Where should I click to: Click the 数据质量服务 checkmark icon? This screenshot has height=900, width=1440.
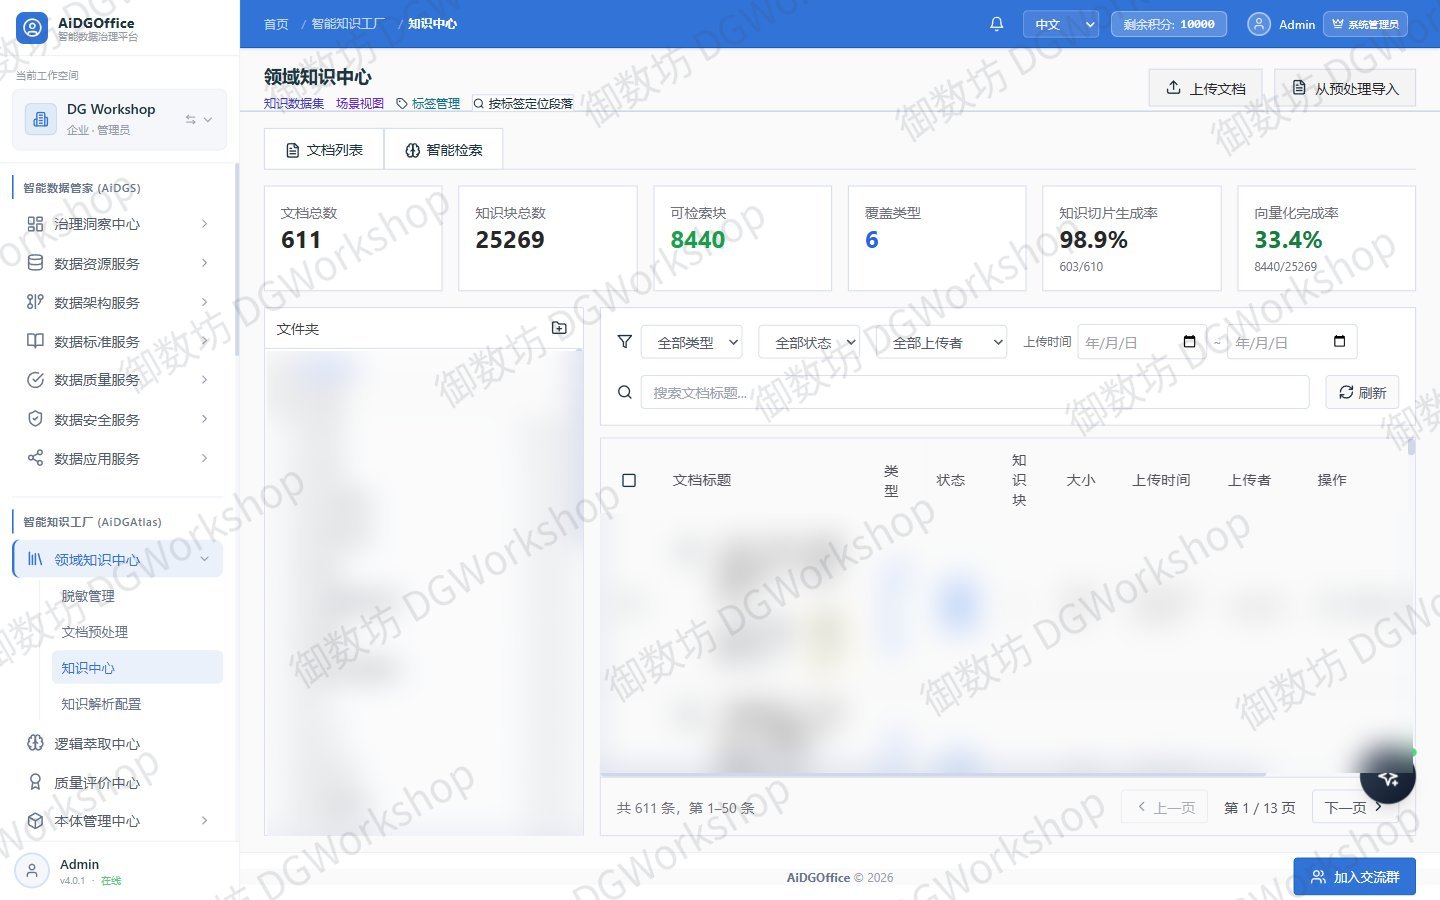[x=35, y=380]
